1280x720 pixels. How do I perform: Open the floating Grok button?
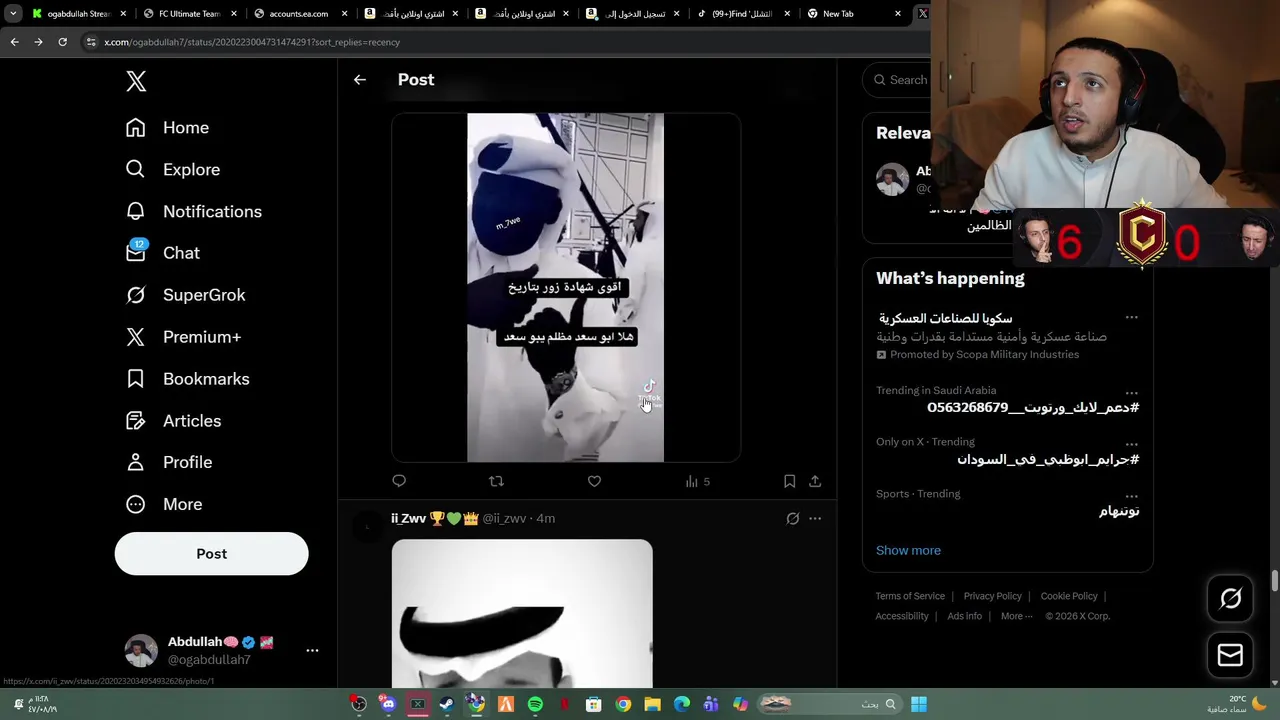tap(1230, 598)
